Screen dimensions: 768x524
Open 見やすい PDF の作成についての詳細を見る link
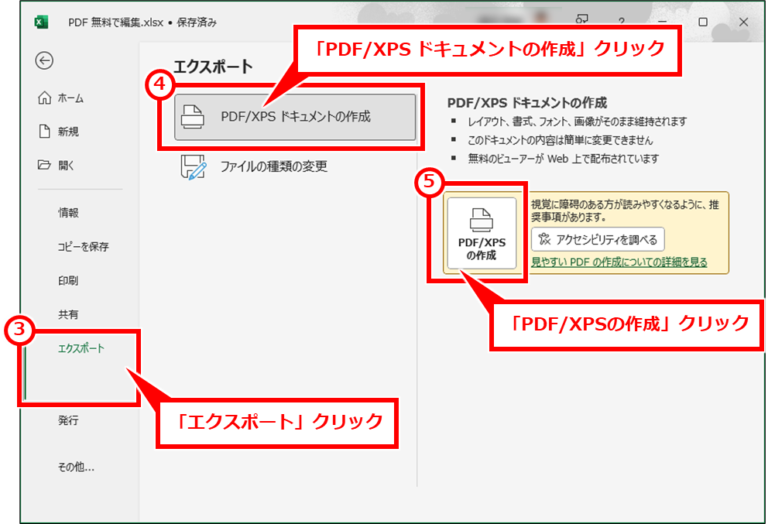pyautogui.click(x=619, y=262)
